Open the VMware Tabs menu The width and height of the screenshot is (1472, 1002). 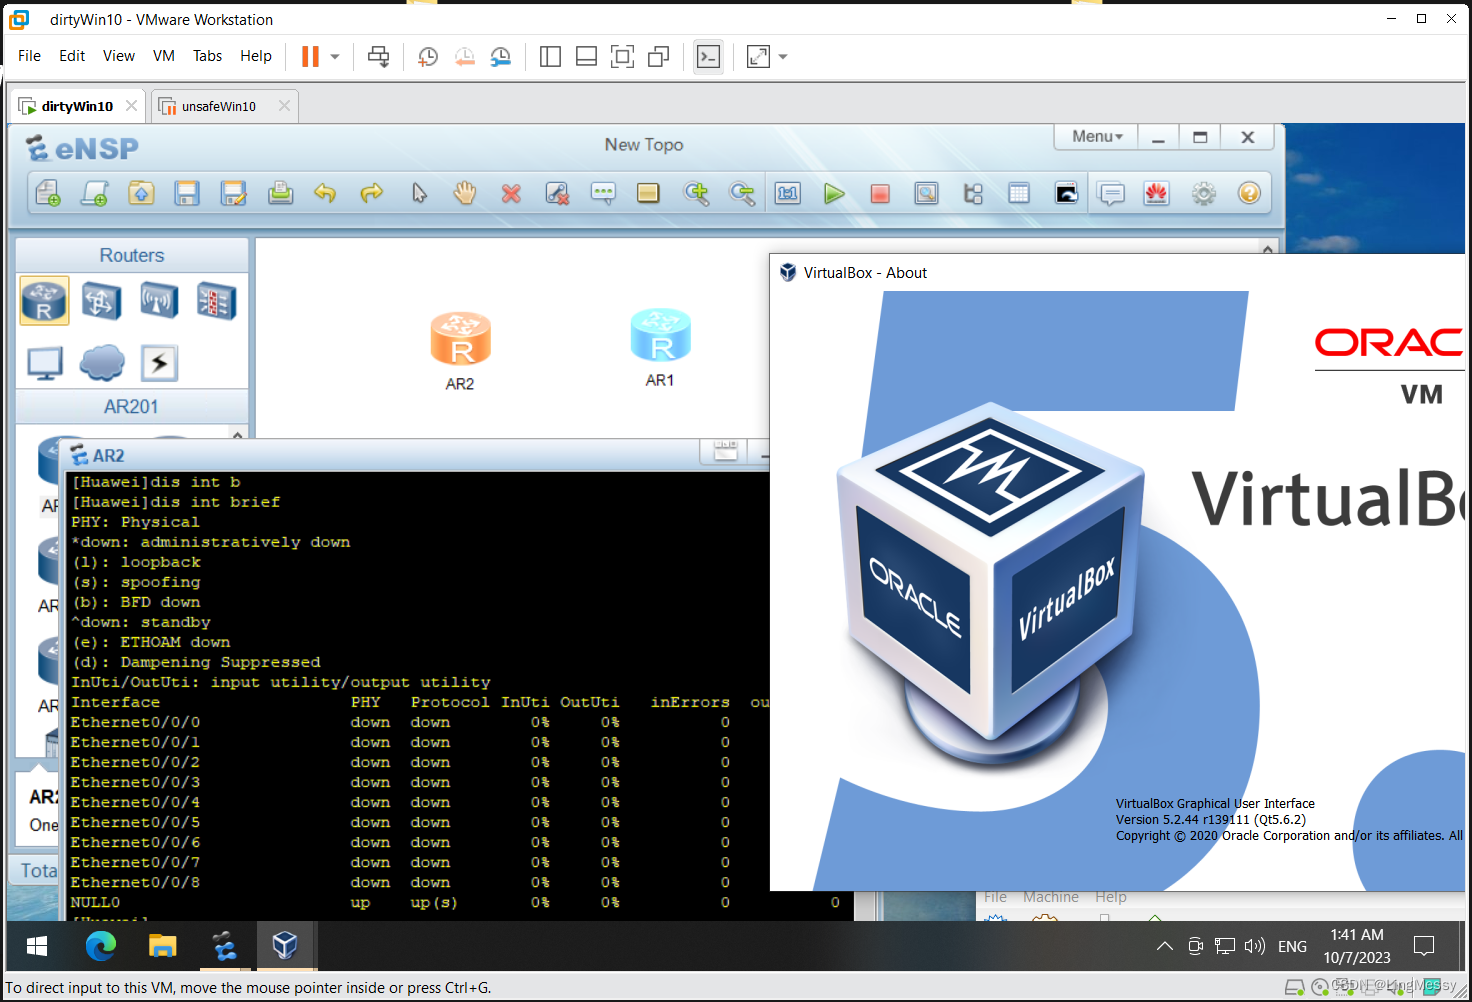(x=207, y=56)
